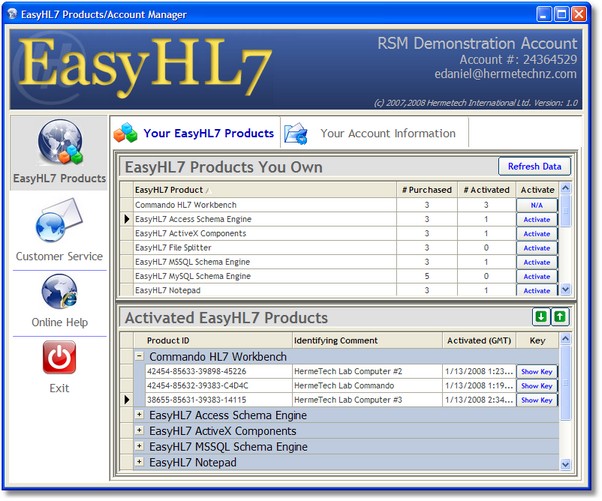Click the Activated (GMT) column header

tap(479, 341)
